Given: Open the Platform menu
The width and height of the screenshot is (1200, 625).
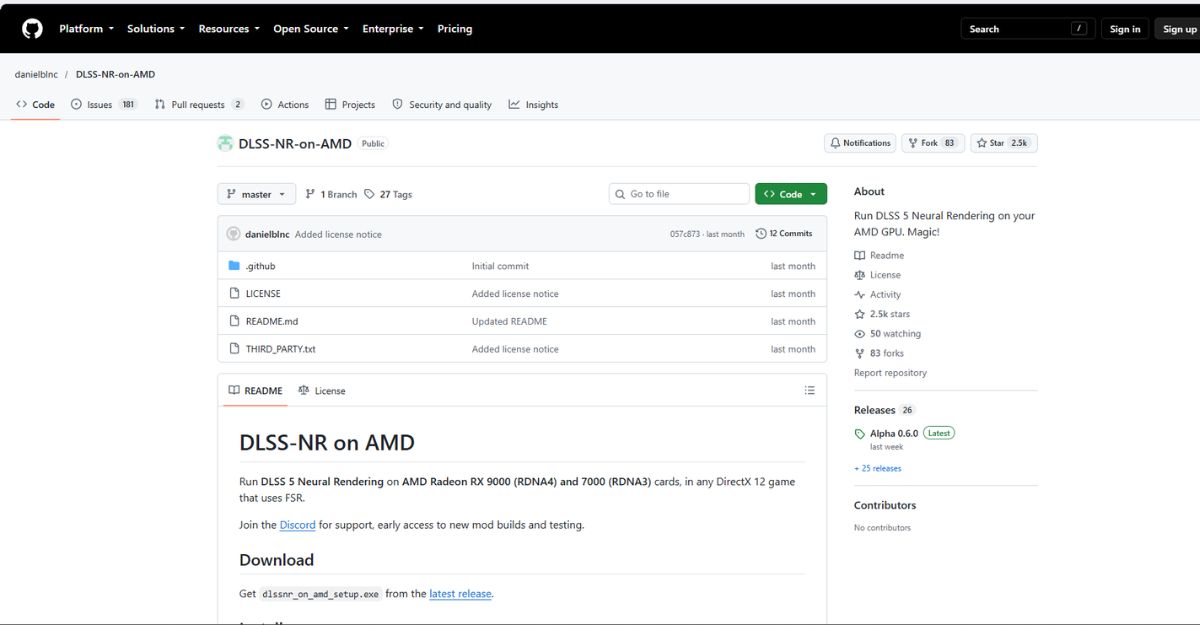Looking at the screenshot, I should (86, 29).
